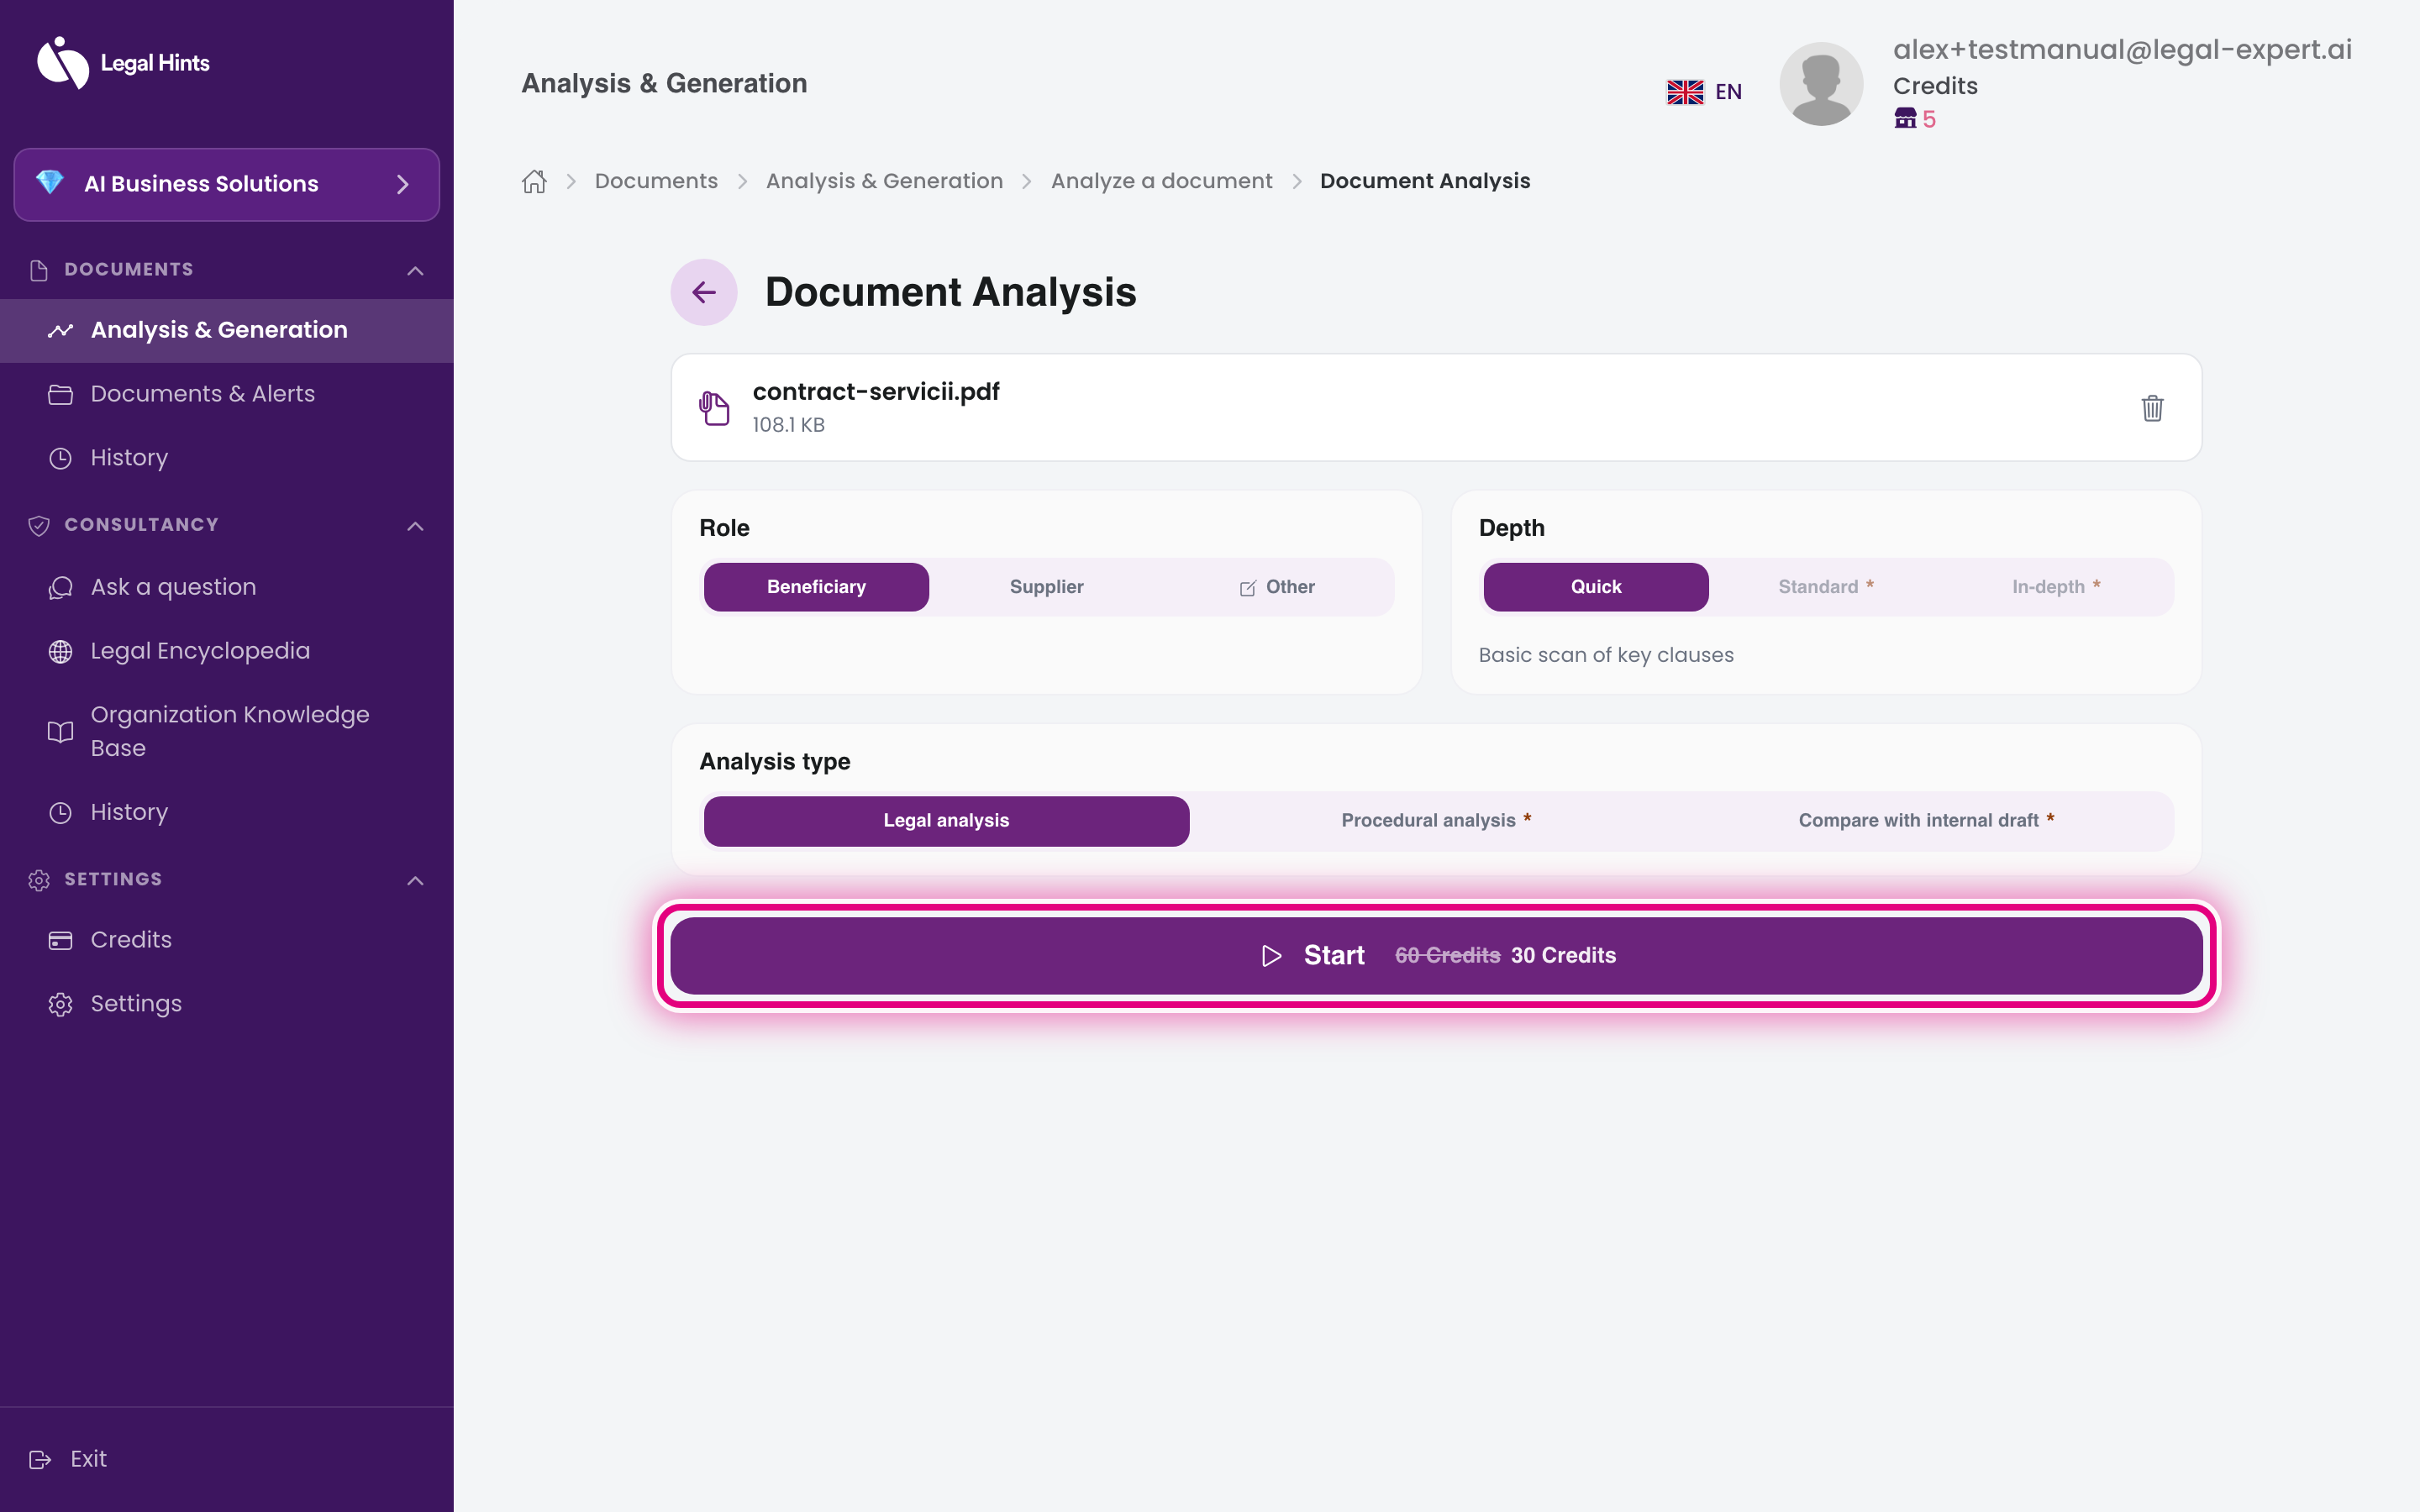Open History under Documents section
Screen dimensions: 2420x1512
(227, 458)
